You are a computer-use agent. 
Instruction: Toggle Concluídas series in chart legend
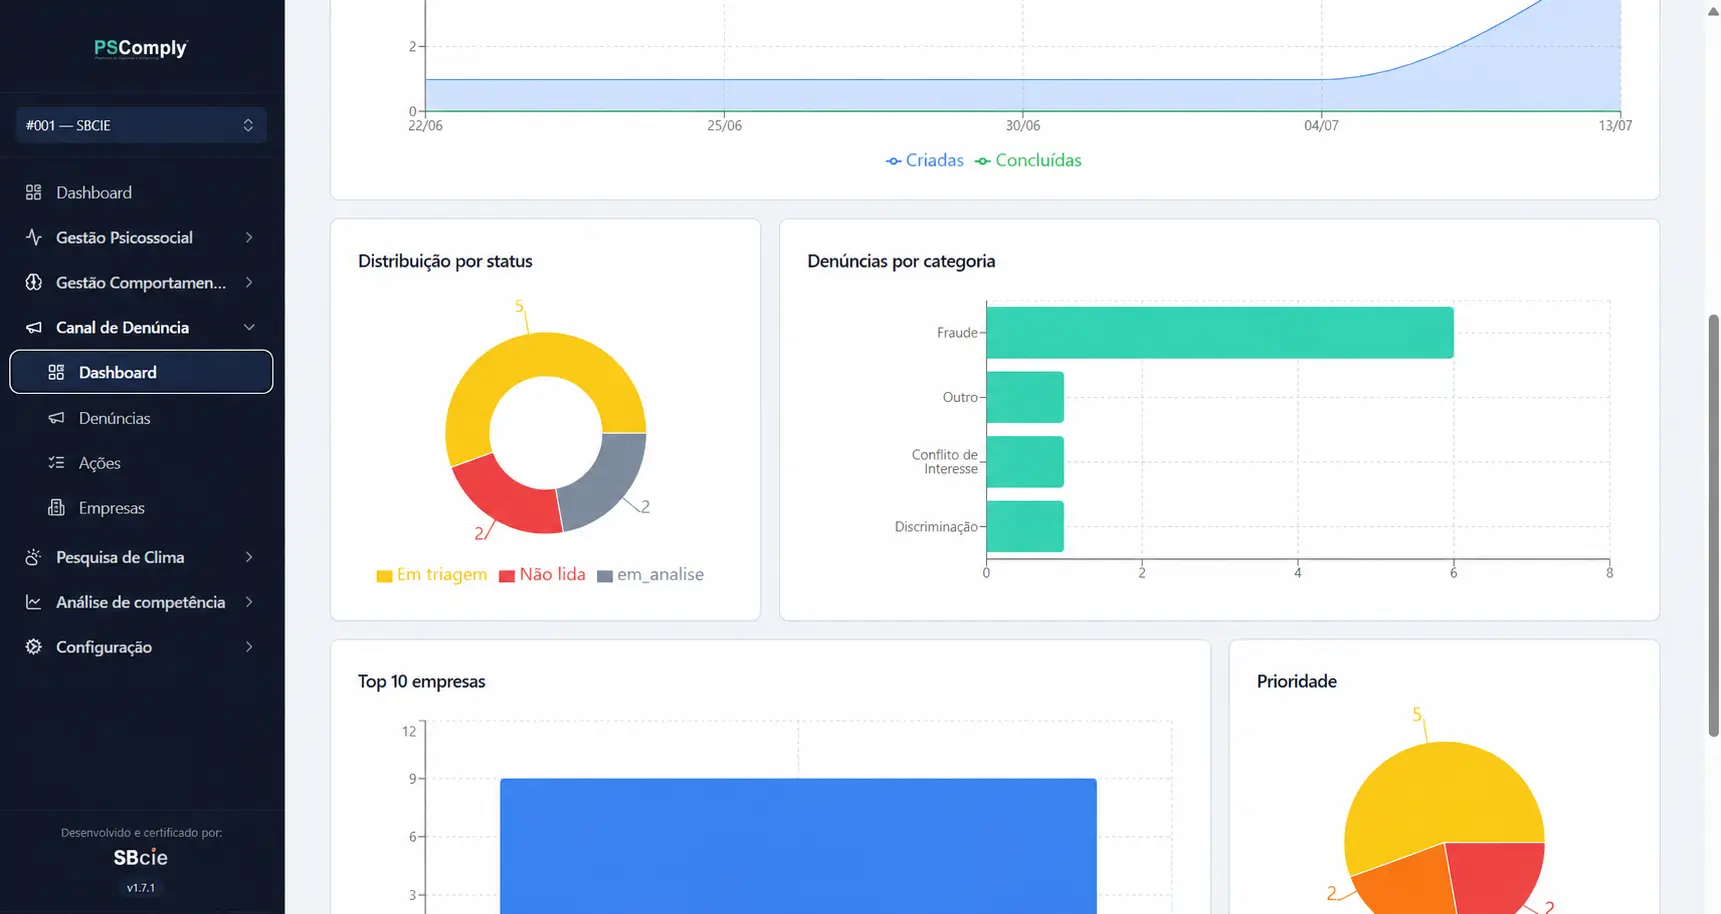(1029, 160)
